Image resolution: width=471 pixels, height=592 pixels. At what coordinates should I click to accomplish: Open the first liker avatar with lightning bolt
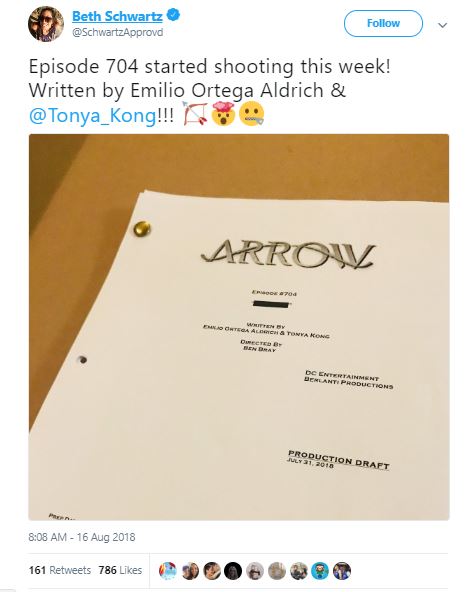point(168,571)
